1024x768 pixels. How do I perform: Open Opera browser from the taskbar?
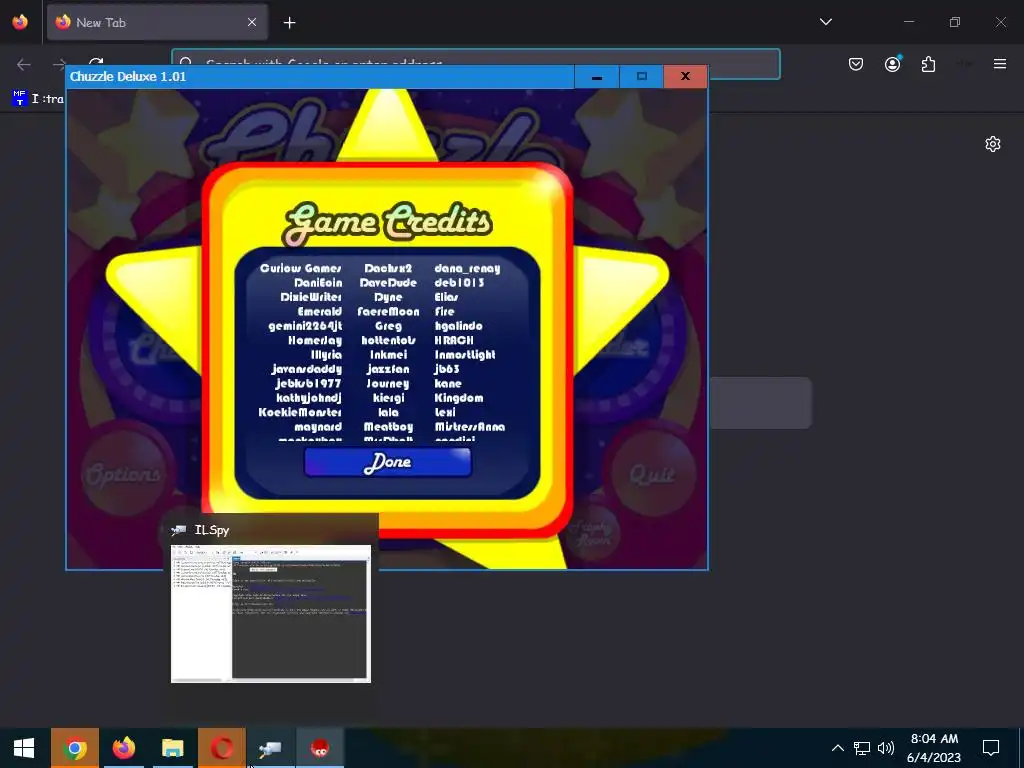(221, 748)
